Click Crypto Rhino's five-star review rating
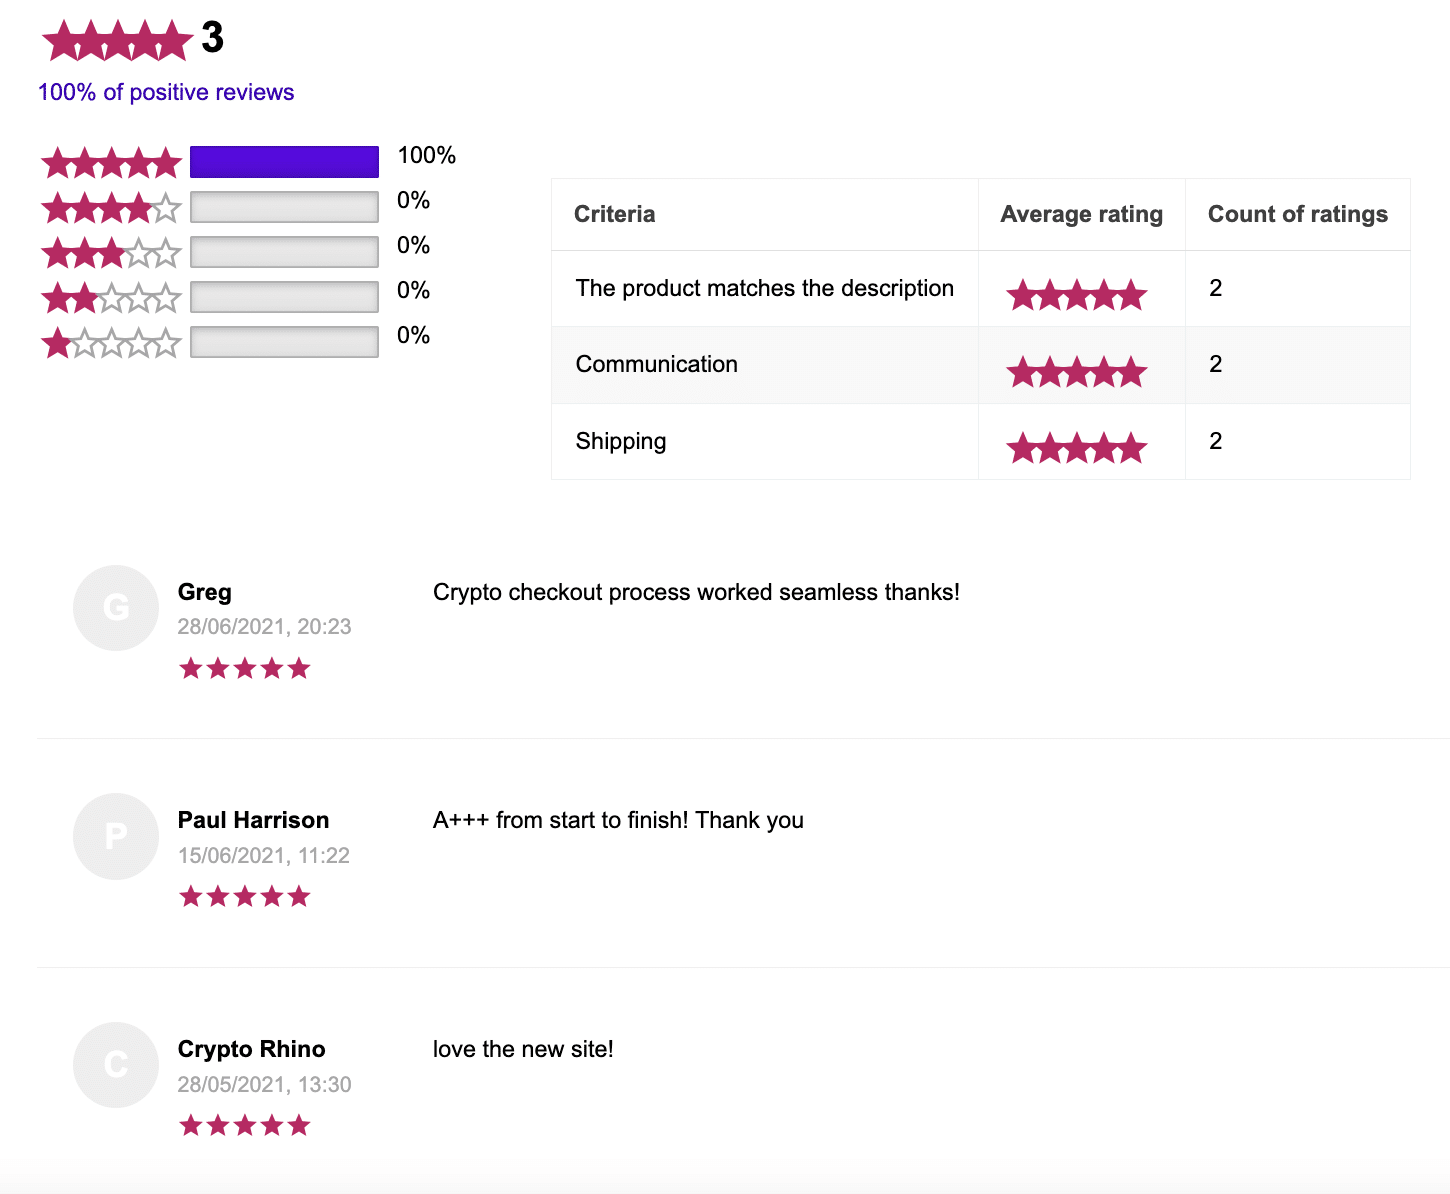The height and width of the screenshot is (1194, 1450). coord(245,1125)
